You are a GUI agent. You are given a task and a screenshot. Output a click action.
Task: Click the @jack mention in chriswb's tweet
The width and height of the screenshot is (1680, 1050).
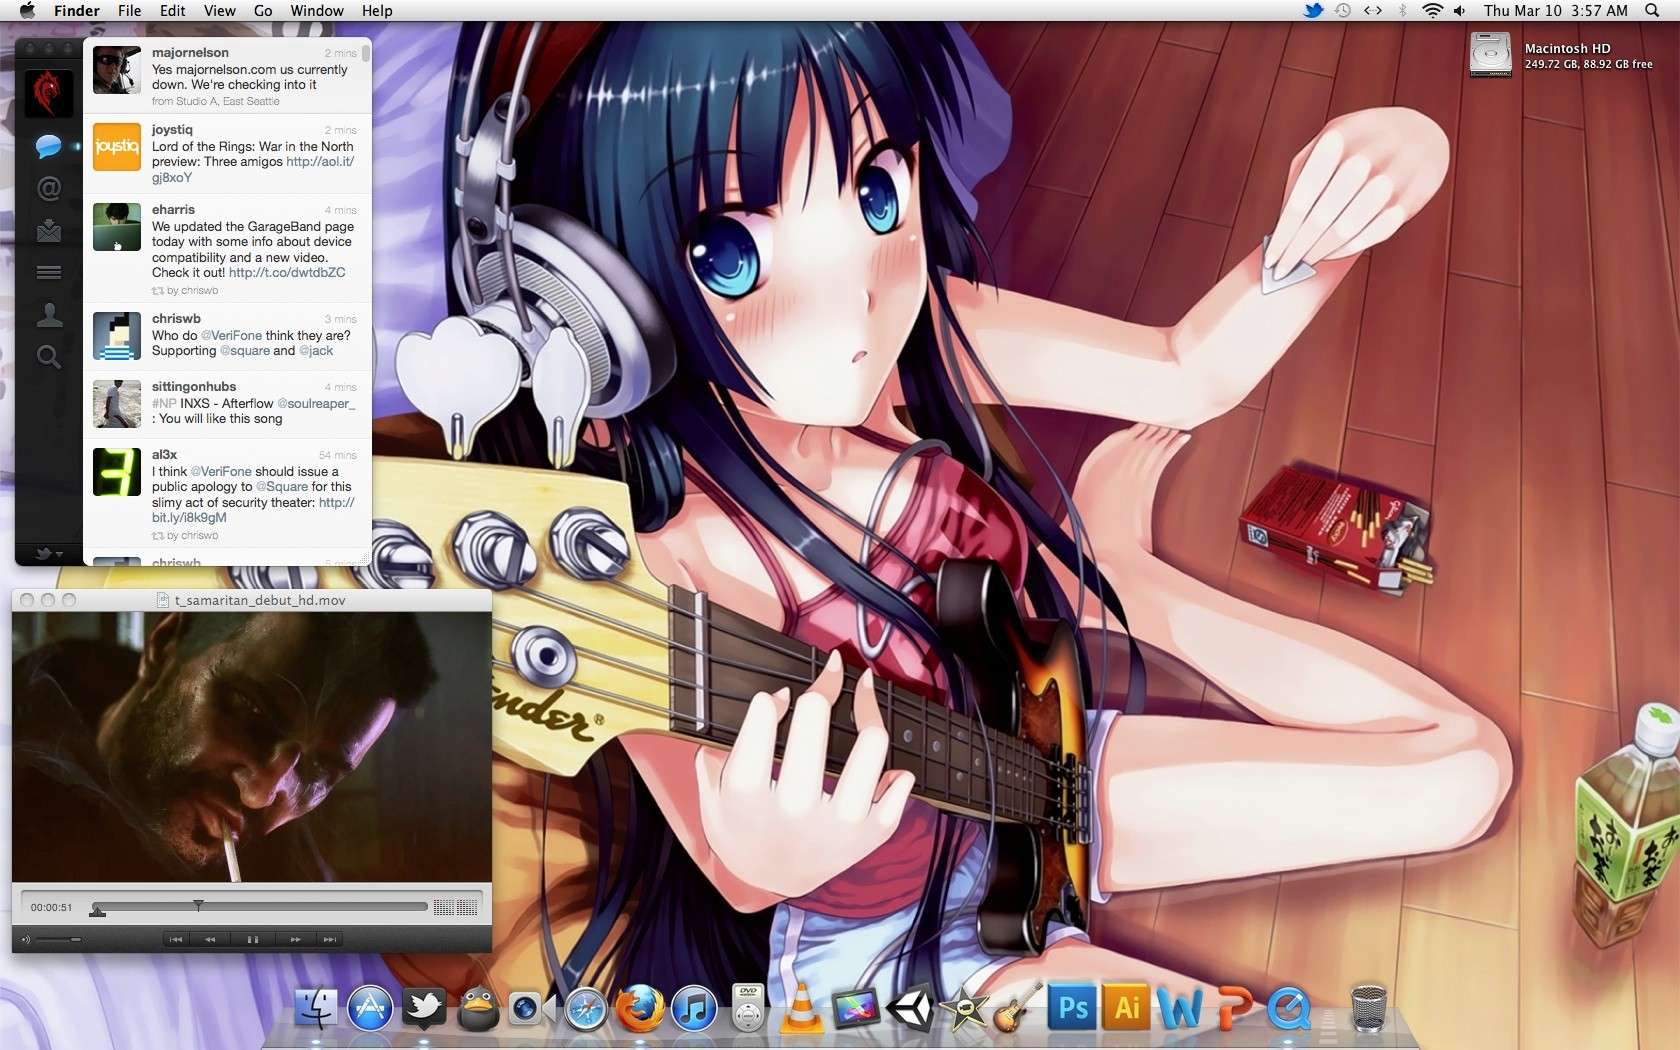[316, 351]
